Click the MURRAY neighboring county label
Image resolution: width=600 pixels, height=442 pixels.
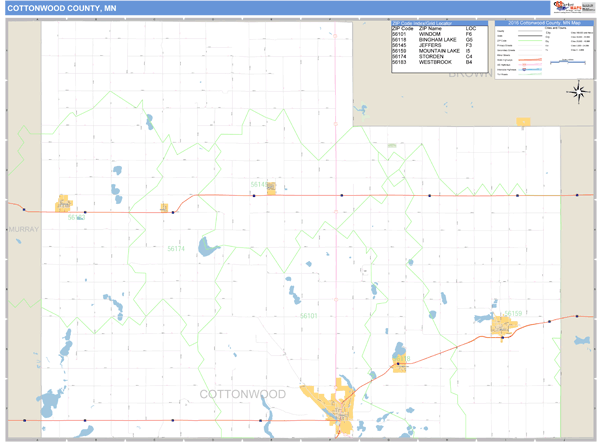22,229
